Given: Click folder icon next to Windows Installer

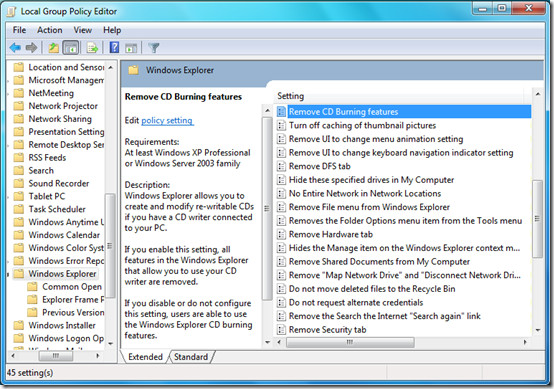Looking at the screenshot, I should point(18,325).
